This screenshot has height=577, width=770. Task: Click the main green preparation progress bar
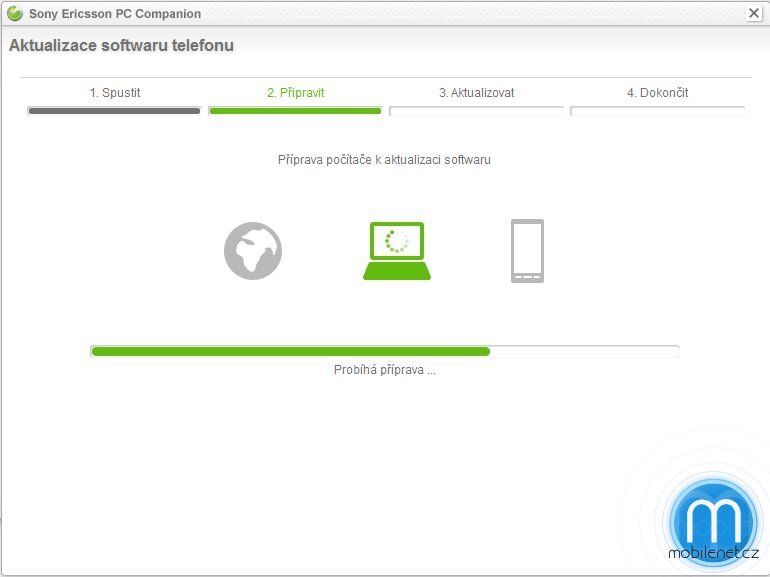click(290, 351)
